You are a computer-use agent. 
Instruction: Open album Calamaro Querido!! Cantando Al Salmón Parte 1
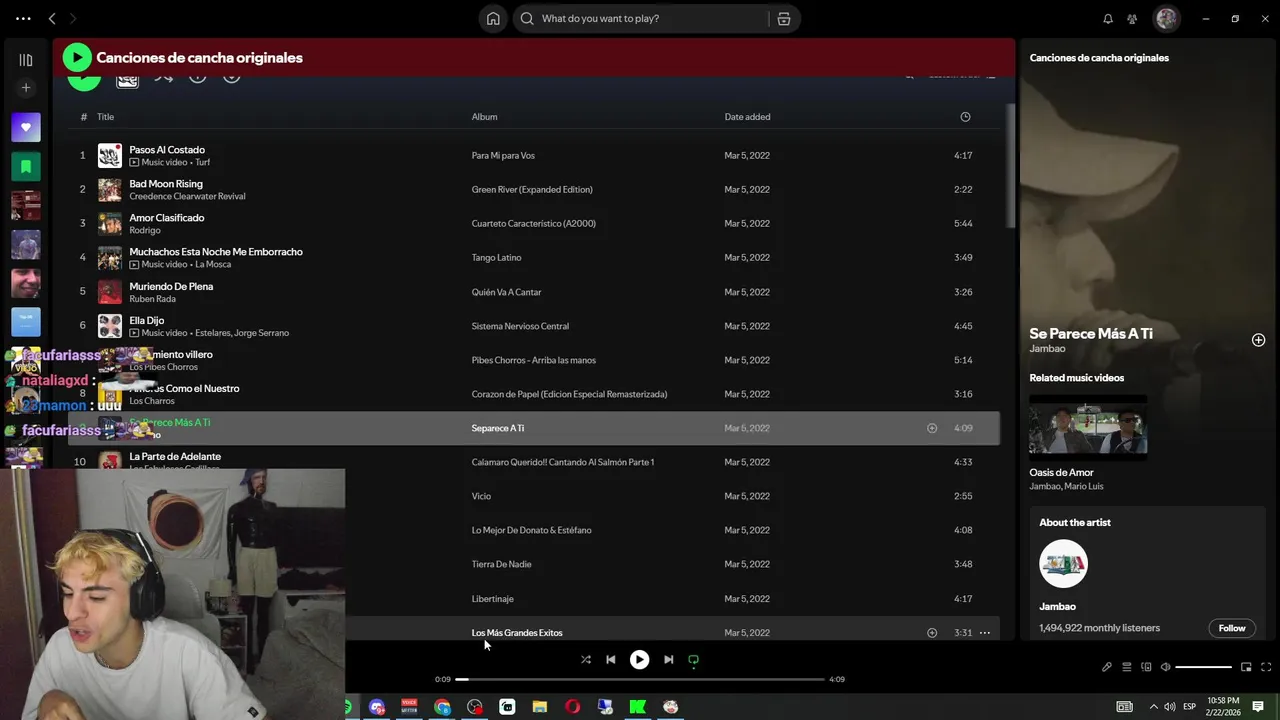[562, 462]
